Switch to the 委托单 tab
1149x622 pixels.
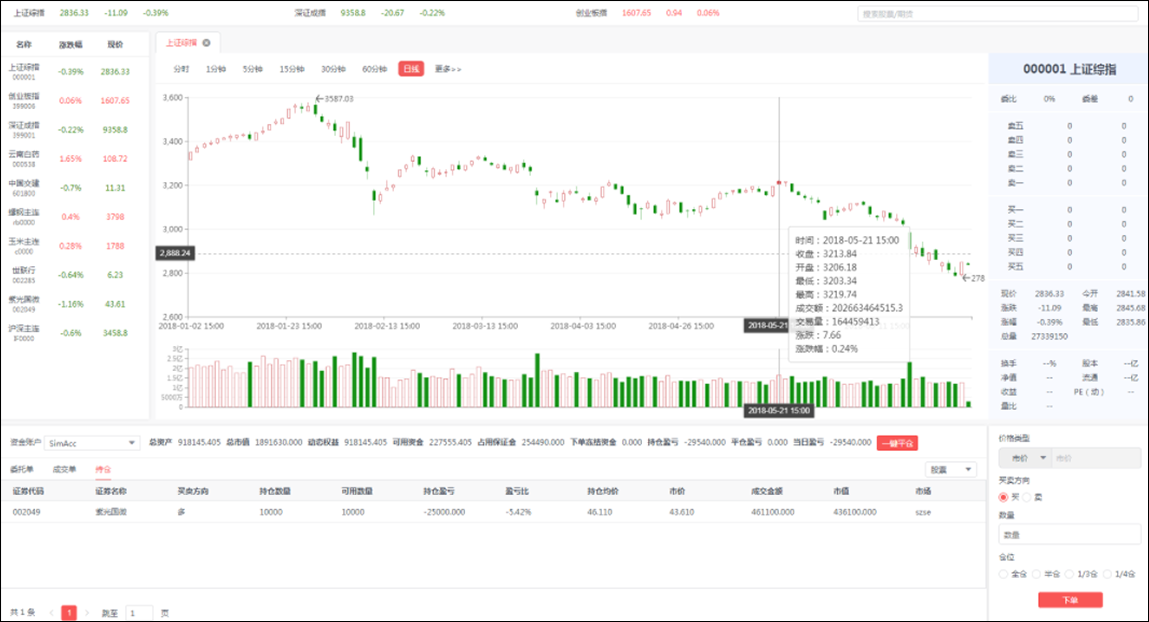click(22, 469)
